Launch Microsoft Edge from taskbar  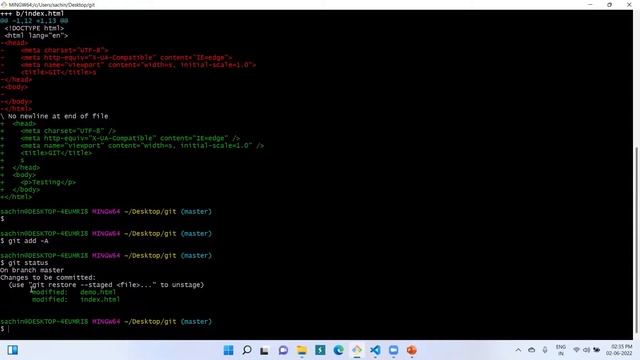(x=338, y=350)
